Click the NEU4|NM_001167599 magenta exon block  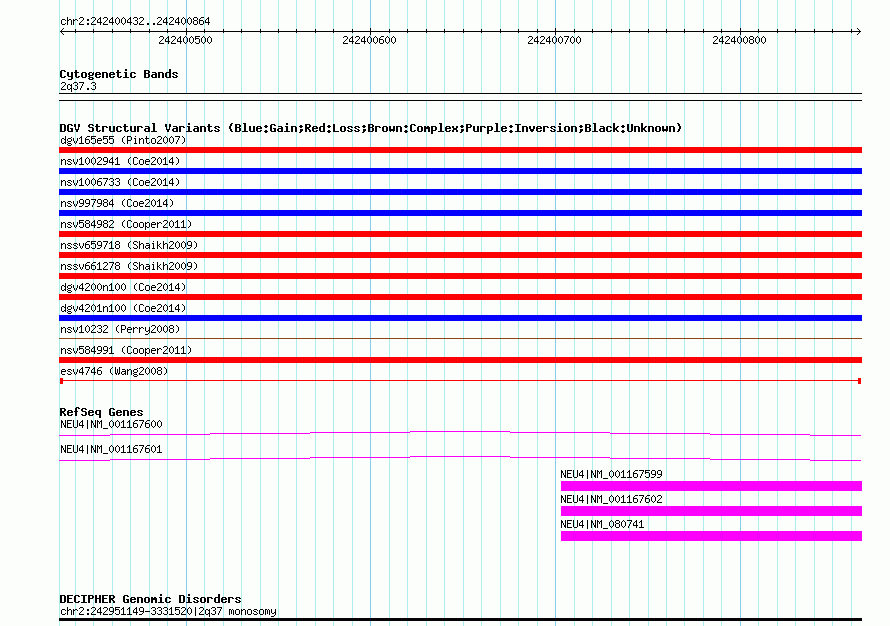tap(710, 486)
